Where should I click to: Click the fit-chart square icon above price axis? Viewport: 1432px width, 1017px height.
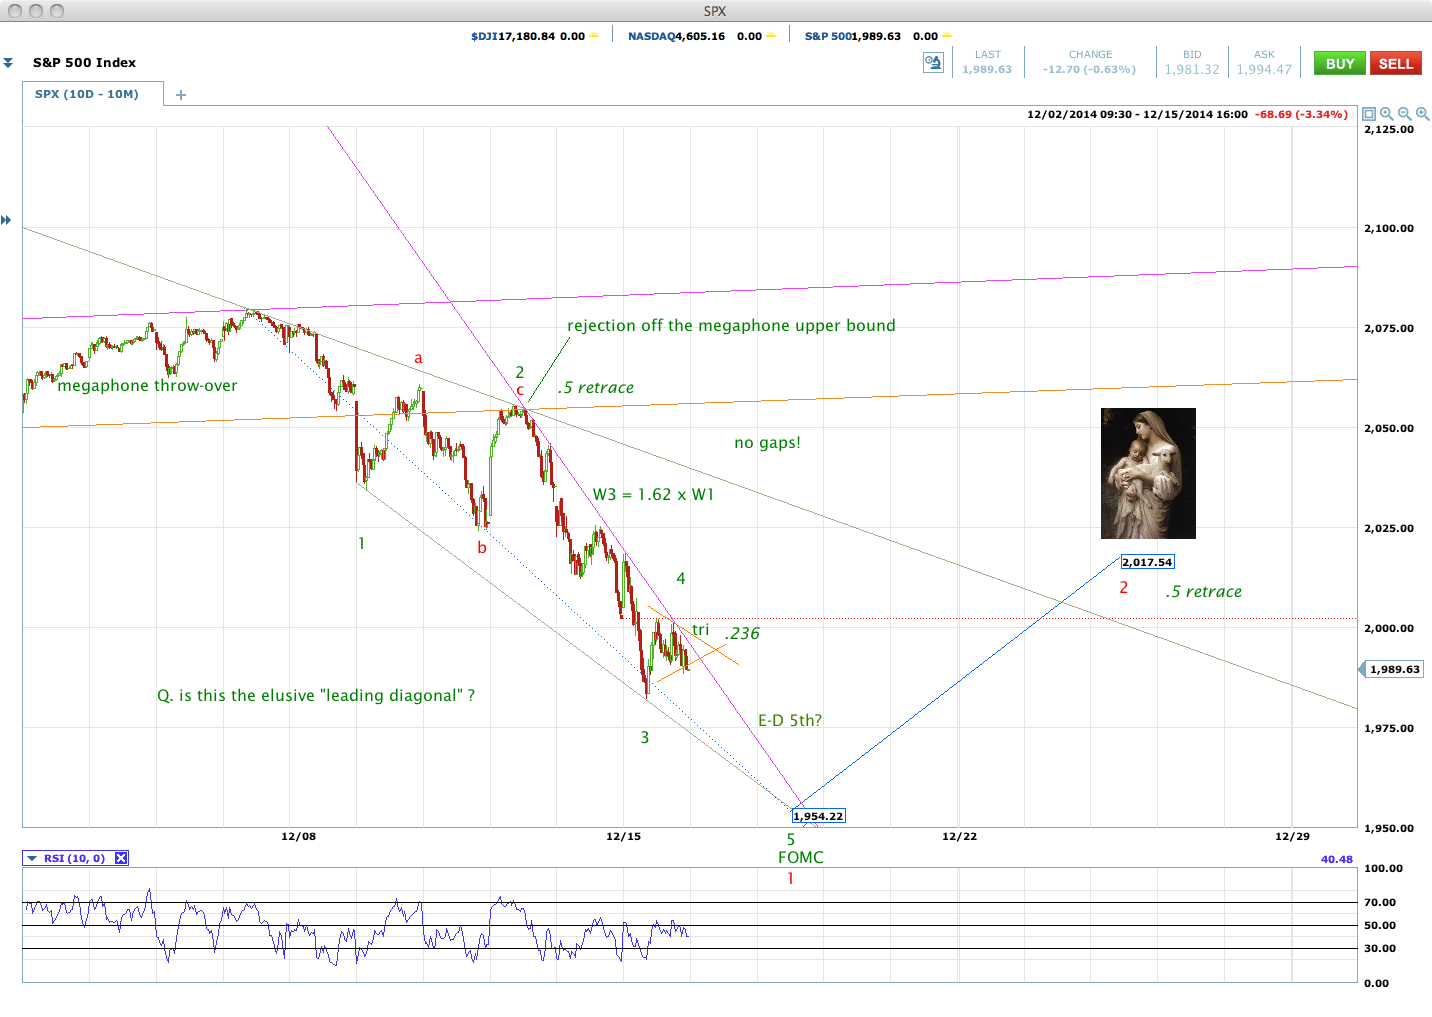point(1369,114)
